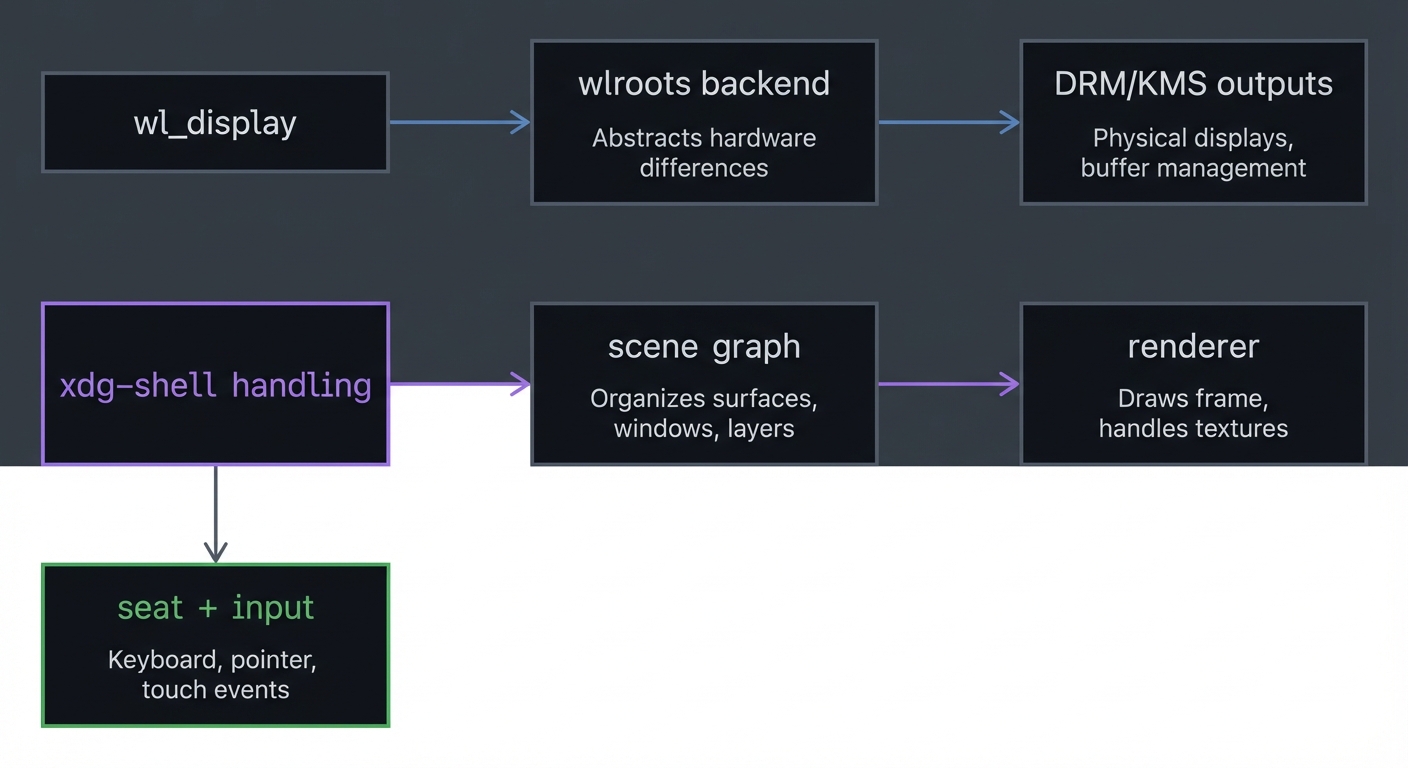The height and width of the screenshot is (768, 1408).
Task: Click the downward arrow to seat + input
Action: coord(216,510)
